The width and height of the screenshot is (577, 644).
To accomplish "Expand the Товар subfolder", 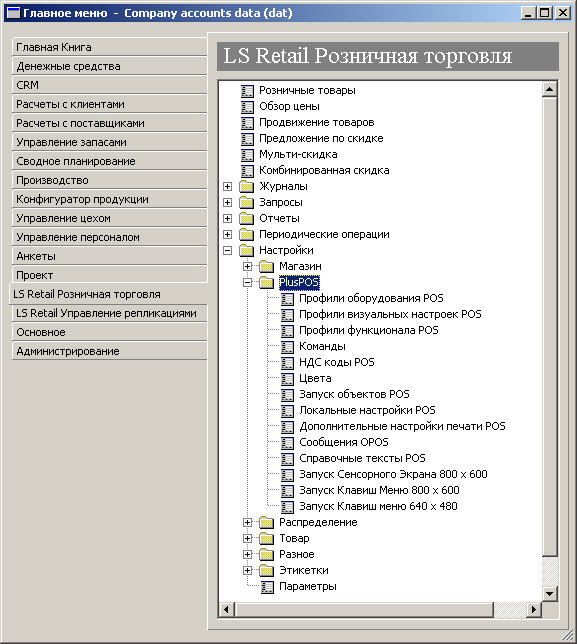I will 247,539.
